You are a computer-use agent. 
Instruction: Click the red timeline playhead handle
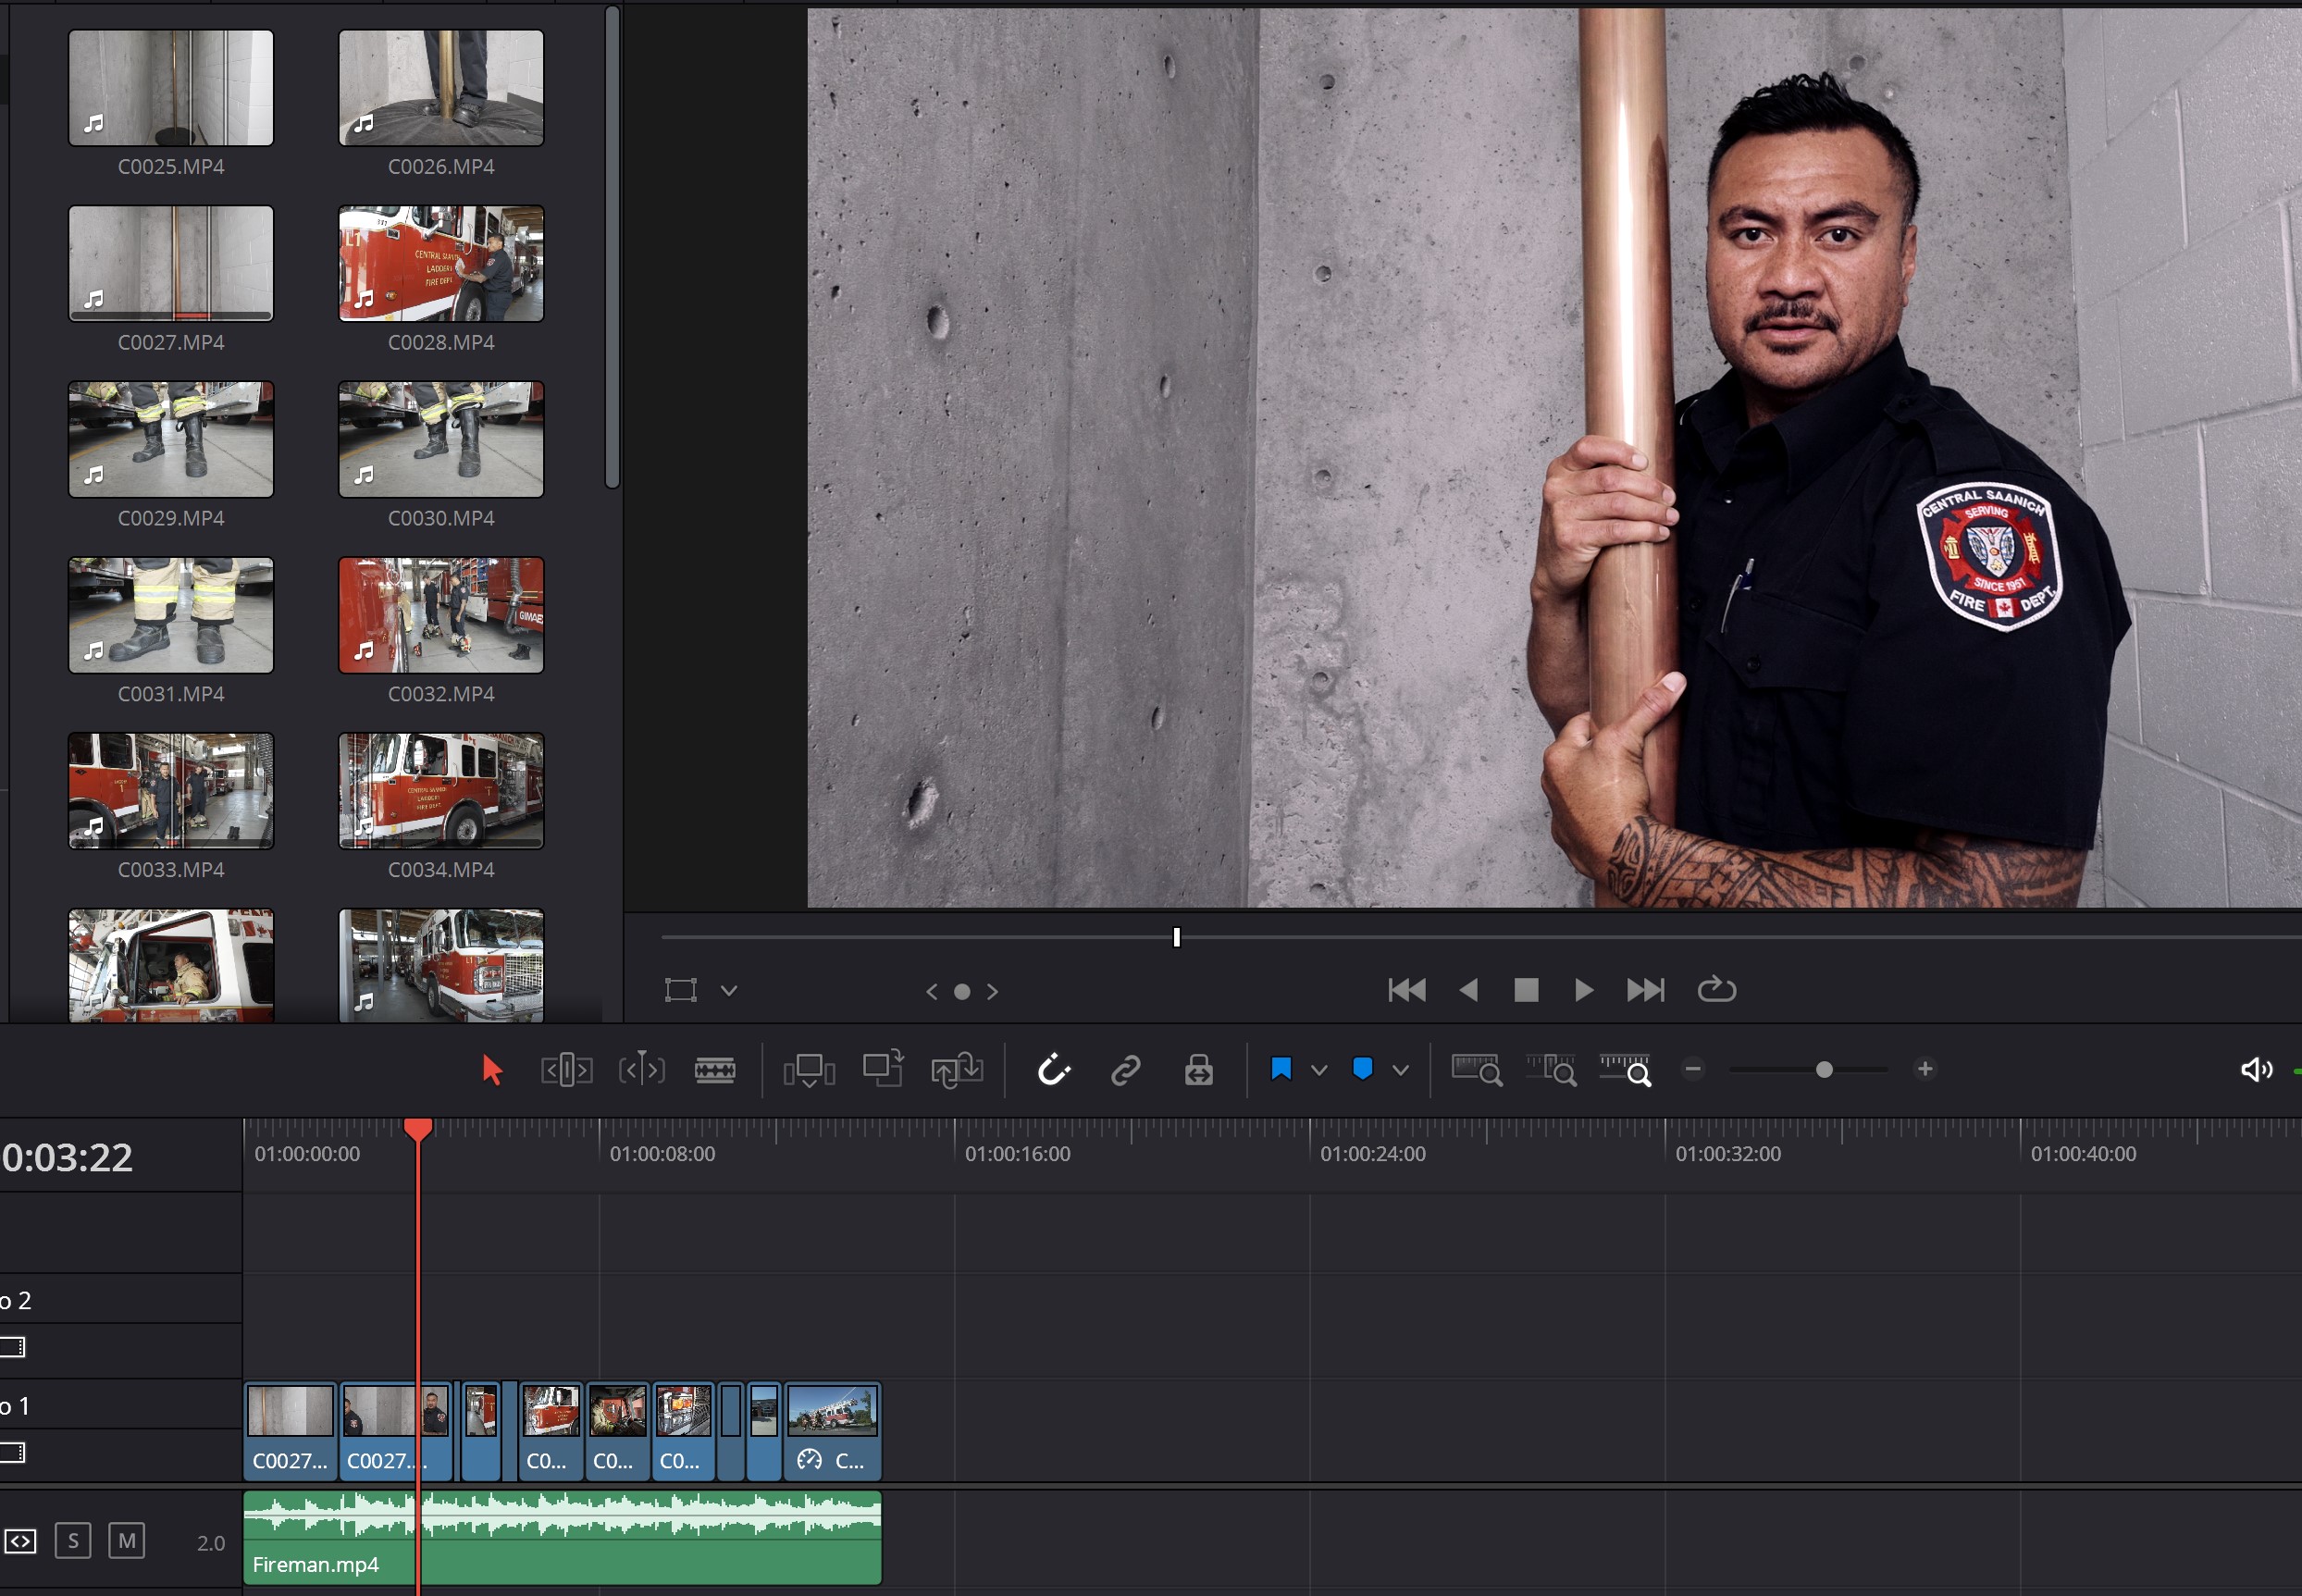(x=418, y=1130)
